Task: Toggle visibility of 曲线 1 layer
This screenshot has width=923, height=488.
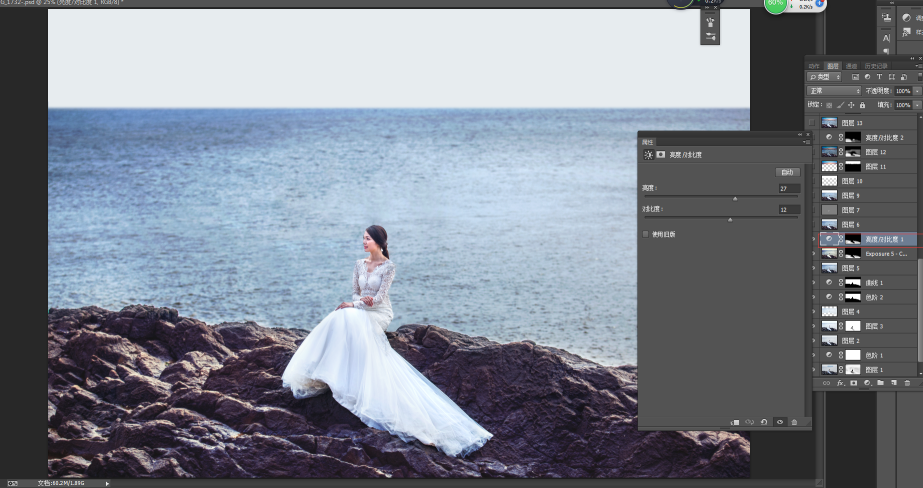Action: 814,283
